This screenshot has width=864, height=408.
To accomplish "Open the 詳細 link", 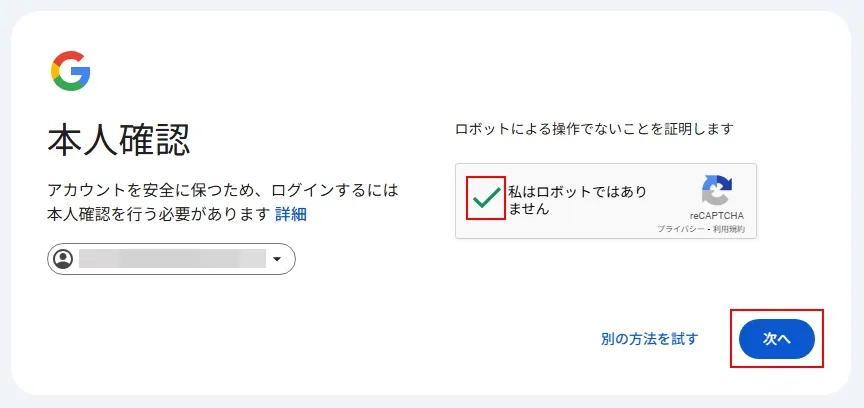I will pos(291,214).
